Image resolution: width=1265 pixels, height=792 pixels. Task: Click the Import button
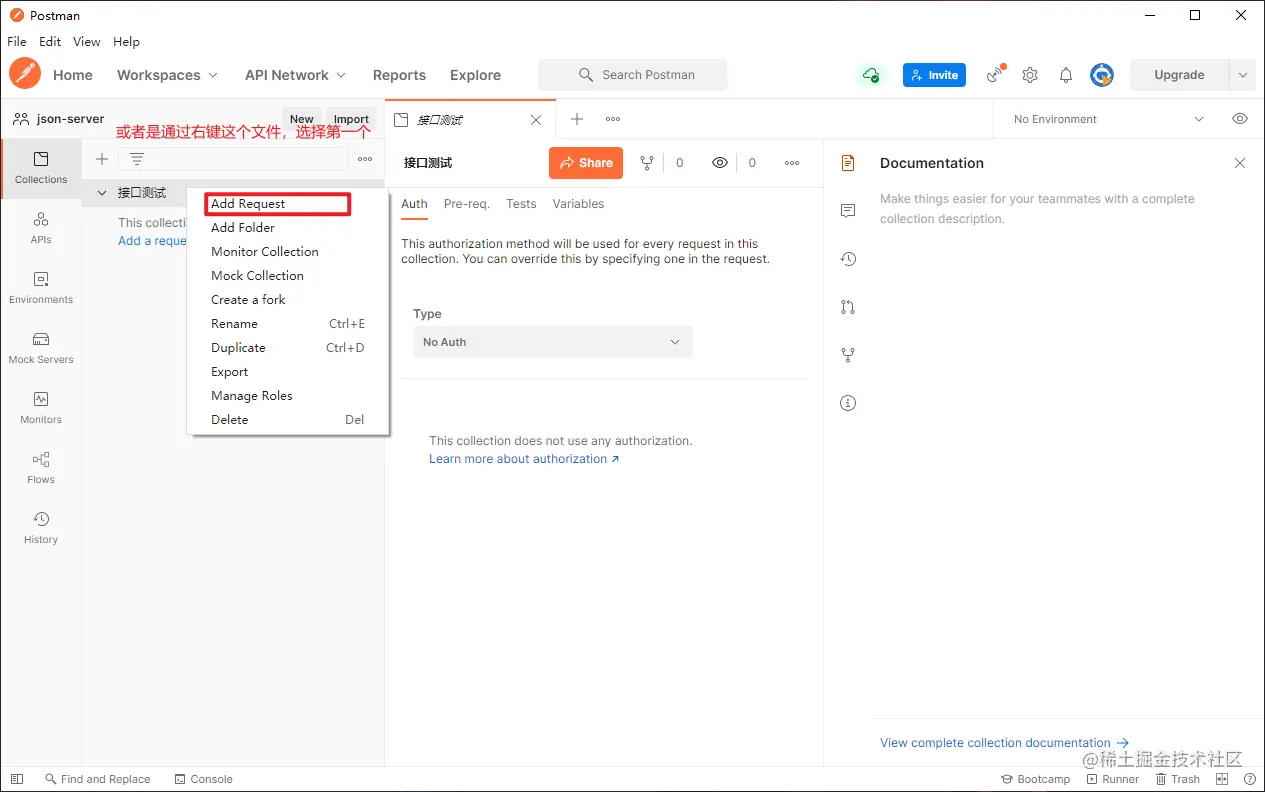click(351, 119)
